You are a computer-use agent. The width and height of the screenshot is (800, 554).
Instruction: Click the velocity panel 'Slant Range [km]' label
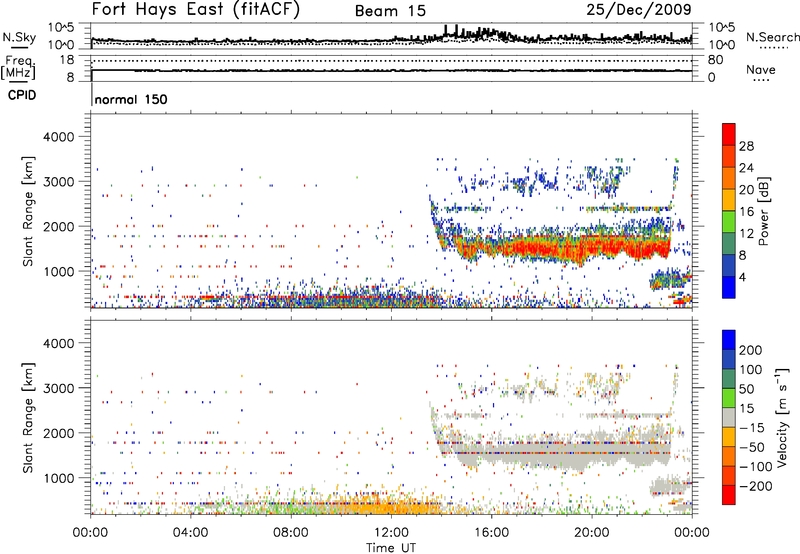(28, 417)
